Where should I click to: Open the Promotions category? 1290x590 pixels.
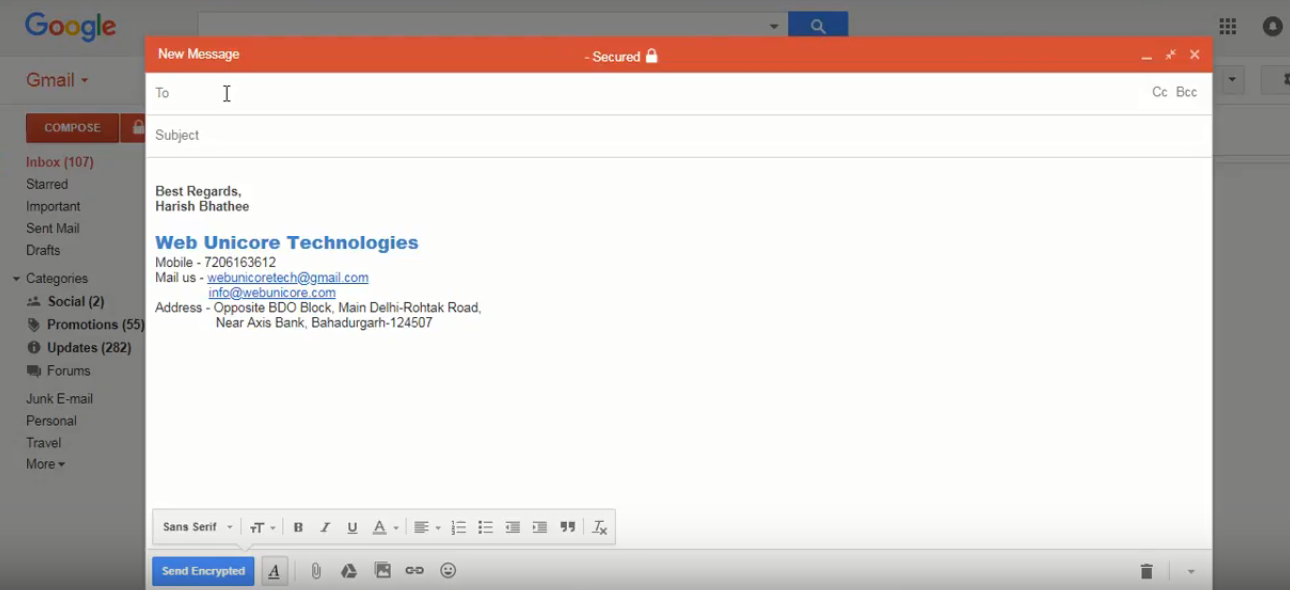[96, 324]
